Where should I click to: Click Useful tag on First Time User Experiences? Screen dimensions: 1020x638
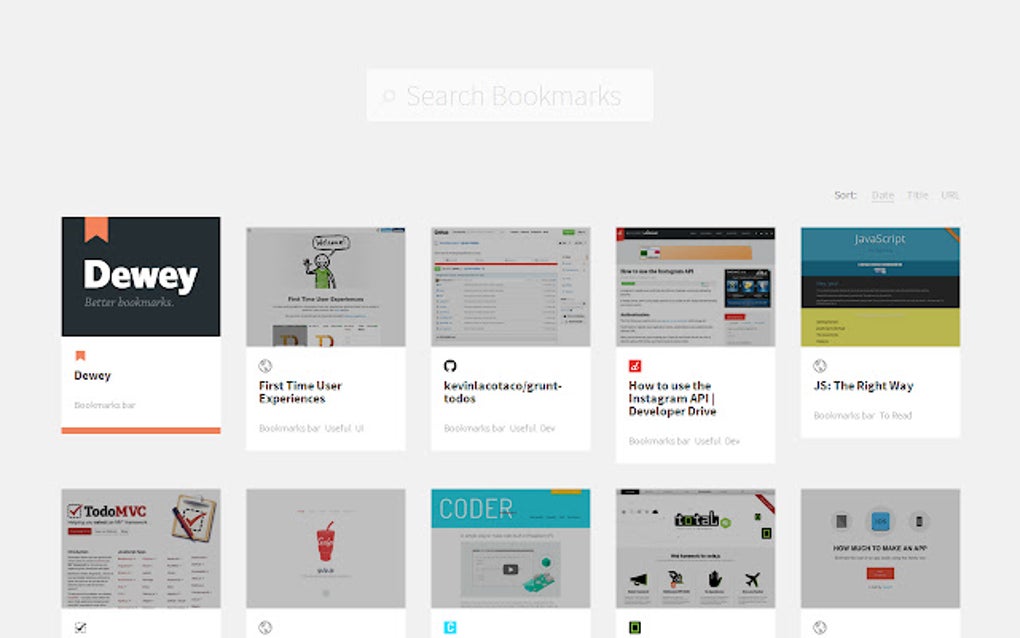[338, 429]
